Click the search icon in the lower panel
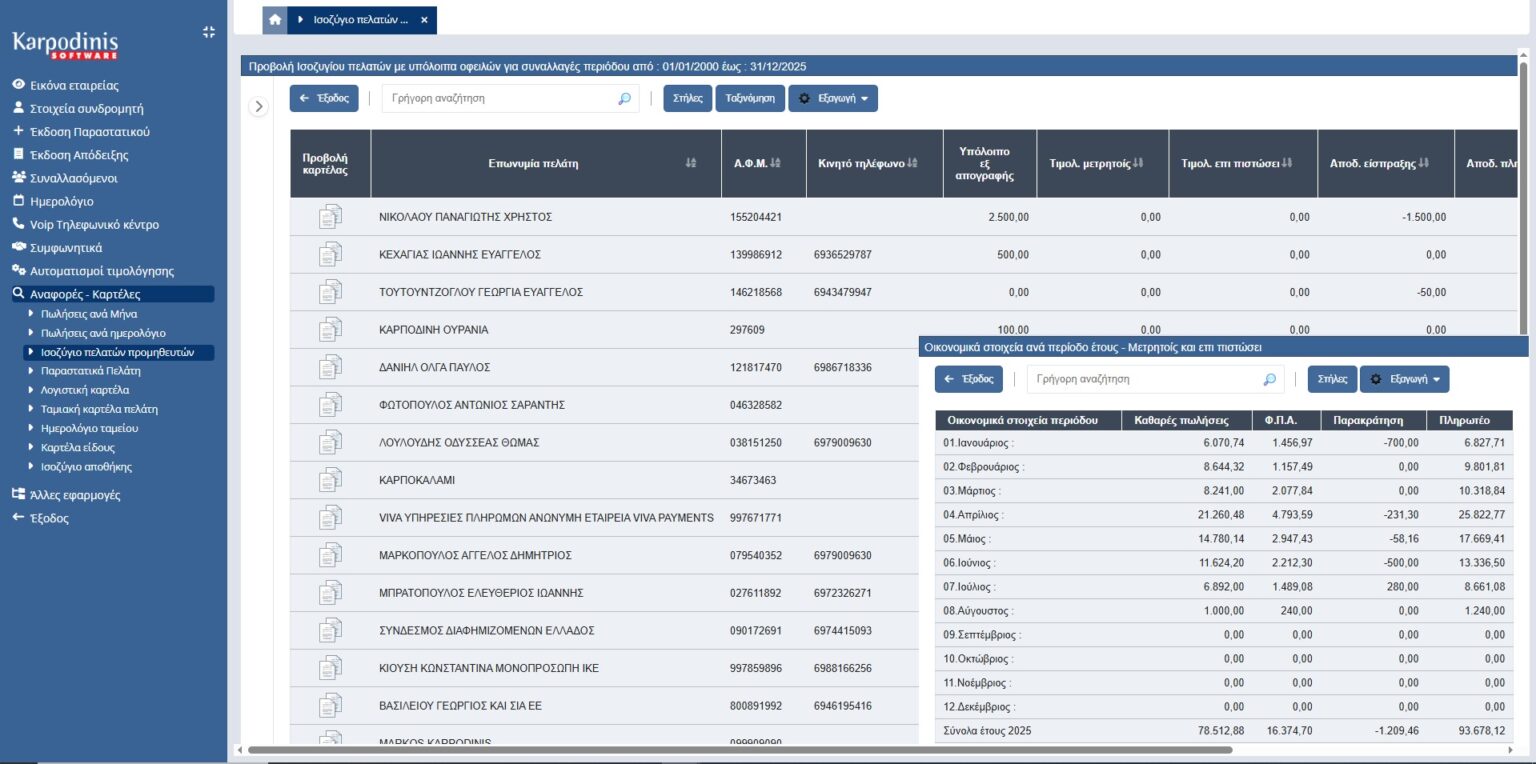 pyautogui.click(x=1270, y=380)
